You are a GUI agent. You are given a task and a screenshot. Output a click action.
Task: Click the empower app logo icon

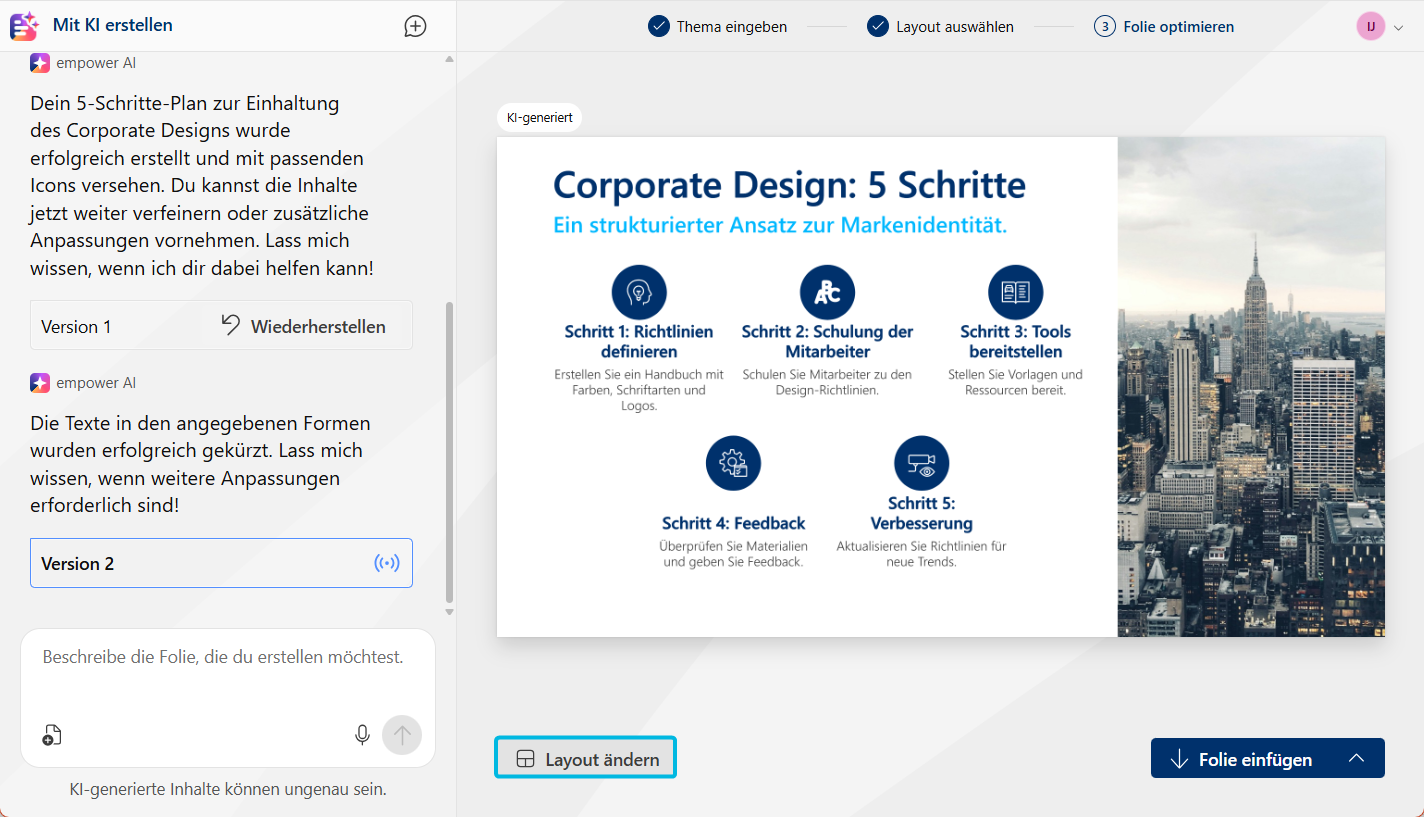pyautogui.click(x=24, y=26)
